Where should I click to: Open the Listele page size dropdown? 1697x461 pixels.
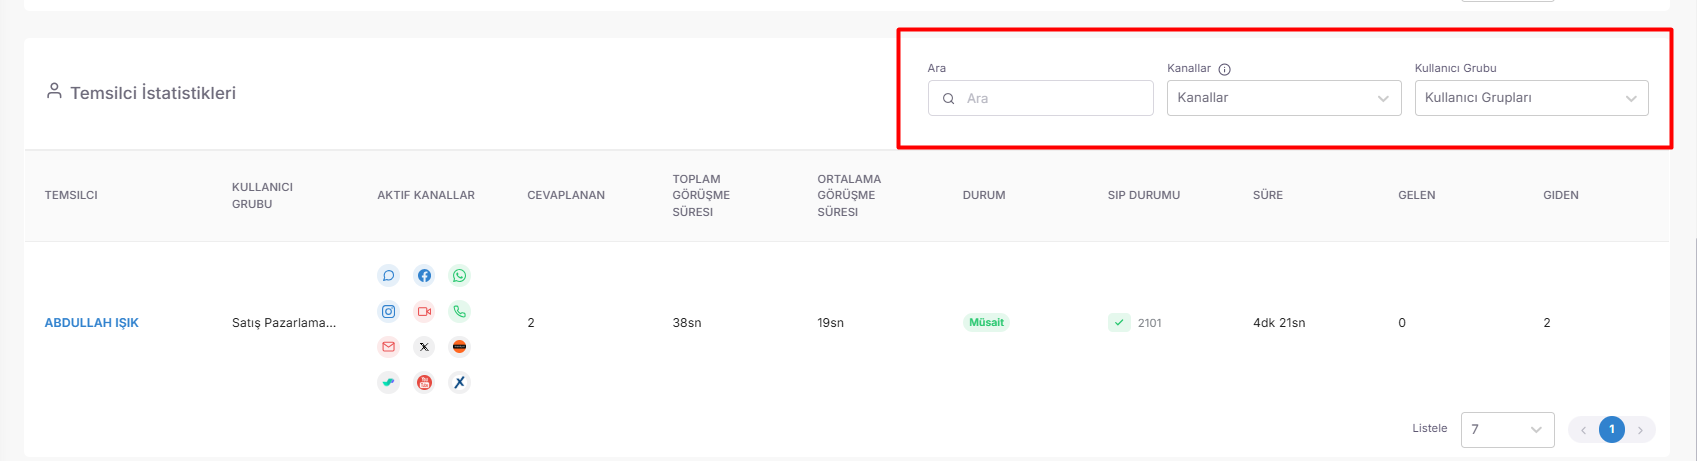1507,429
